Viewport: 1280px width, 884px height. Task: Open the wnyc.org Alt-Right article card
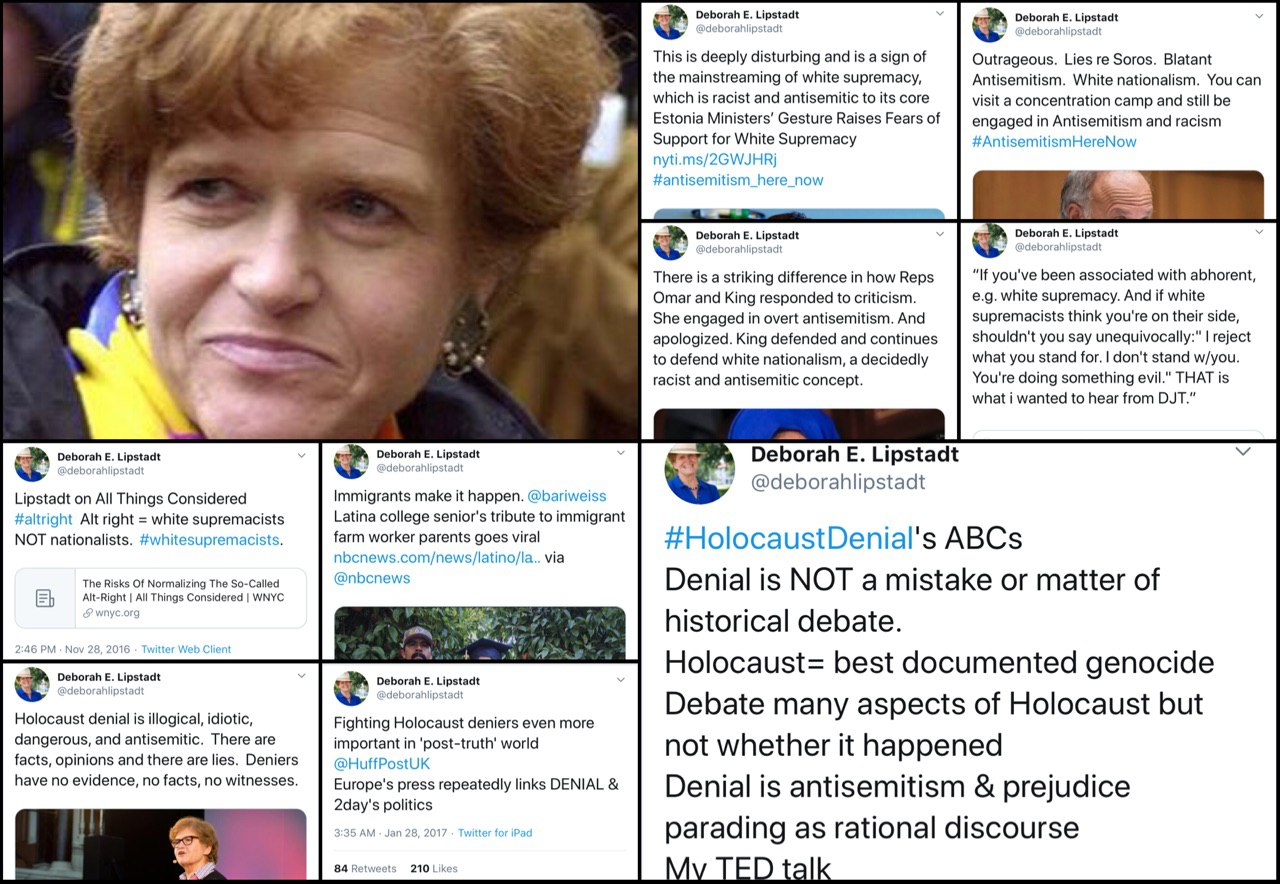click(161, 598)
